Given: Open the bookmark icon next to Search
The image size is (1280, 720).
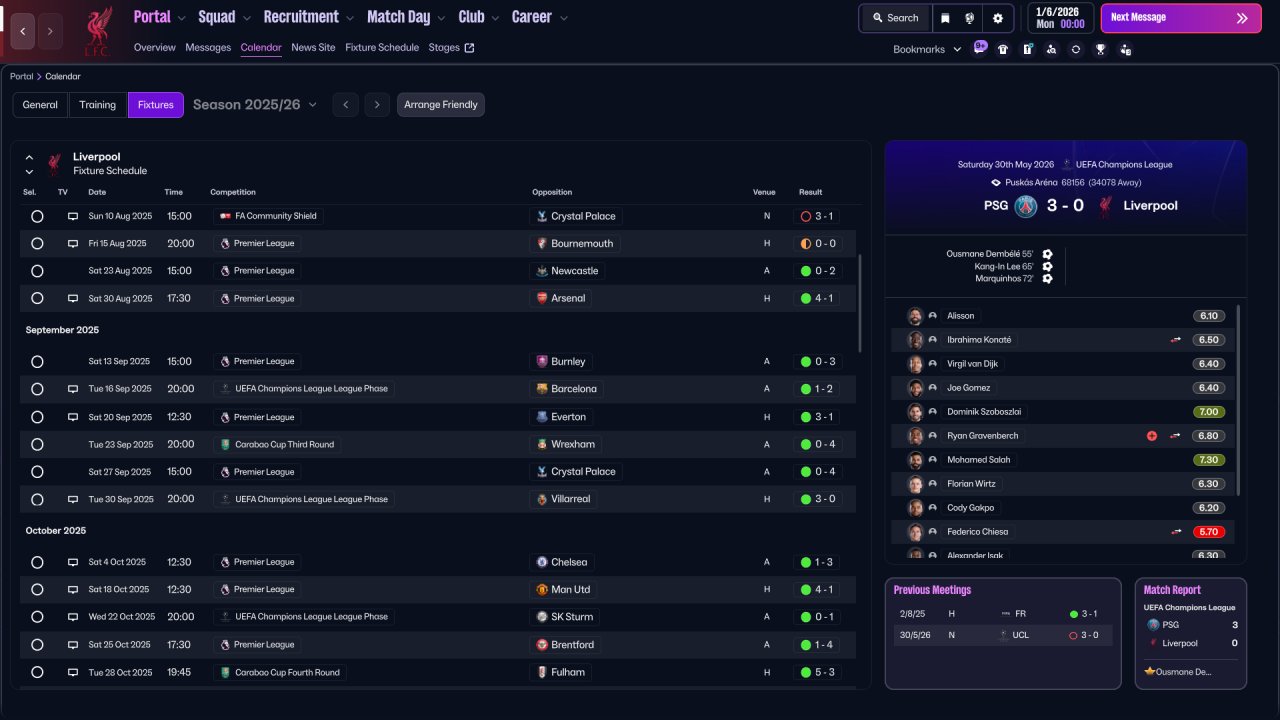Looking at the screenshot, I should pos(945,18).
